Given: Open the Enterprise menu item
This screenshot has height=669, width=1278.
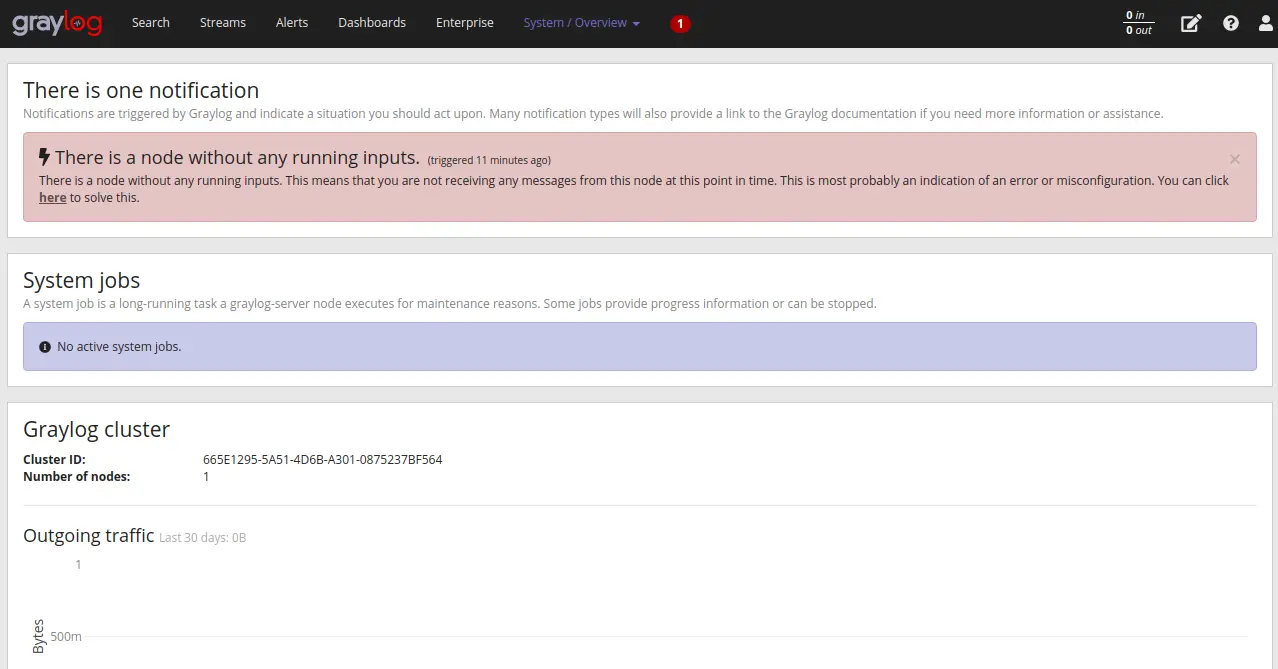Looking at the screenshot, I should (x=465, y=23).
